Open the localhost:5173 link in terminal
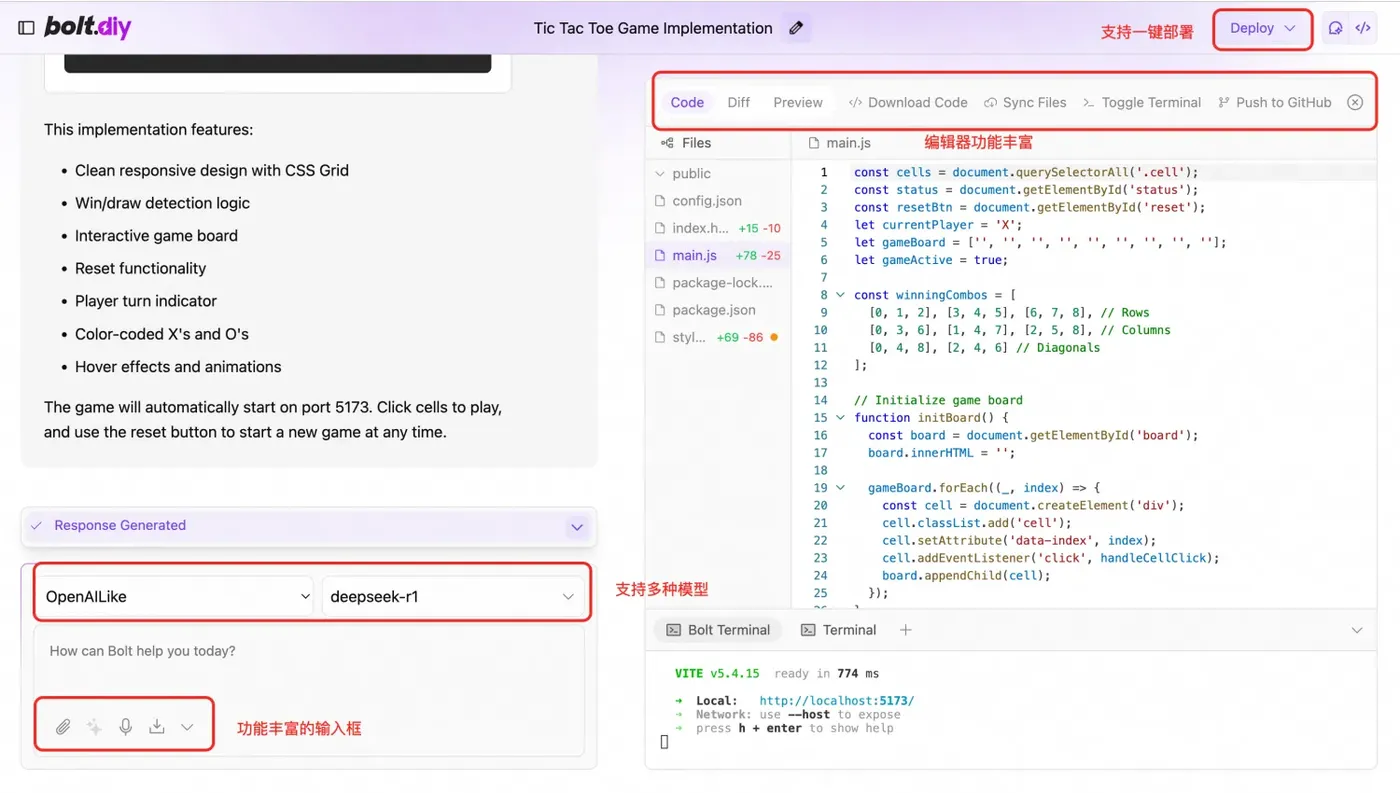Image resolution: width=1400 pixels, height=793 pixels. (x=836, y=701)
